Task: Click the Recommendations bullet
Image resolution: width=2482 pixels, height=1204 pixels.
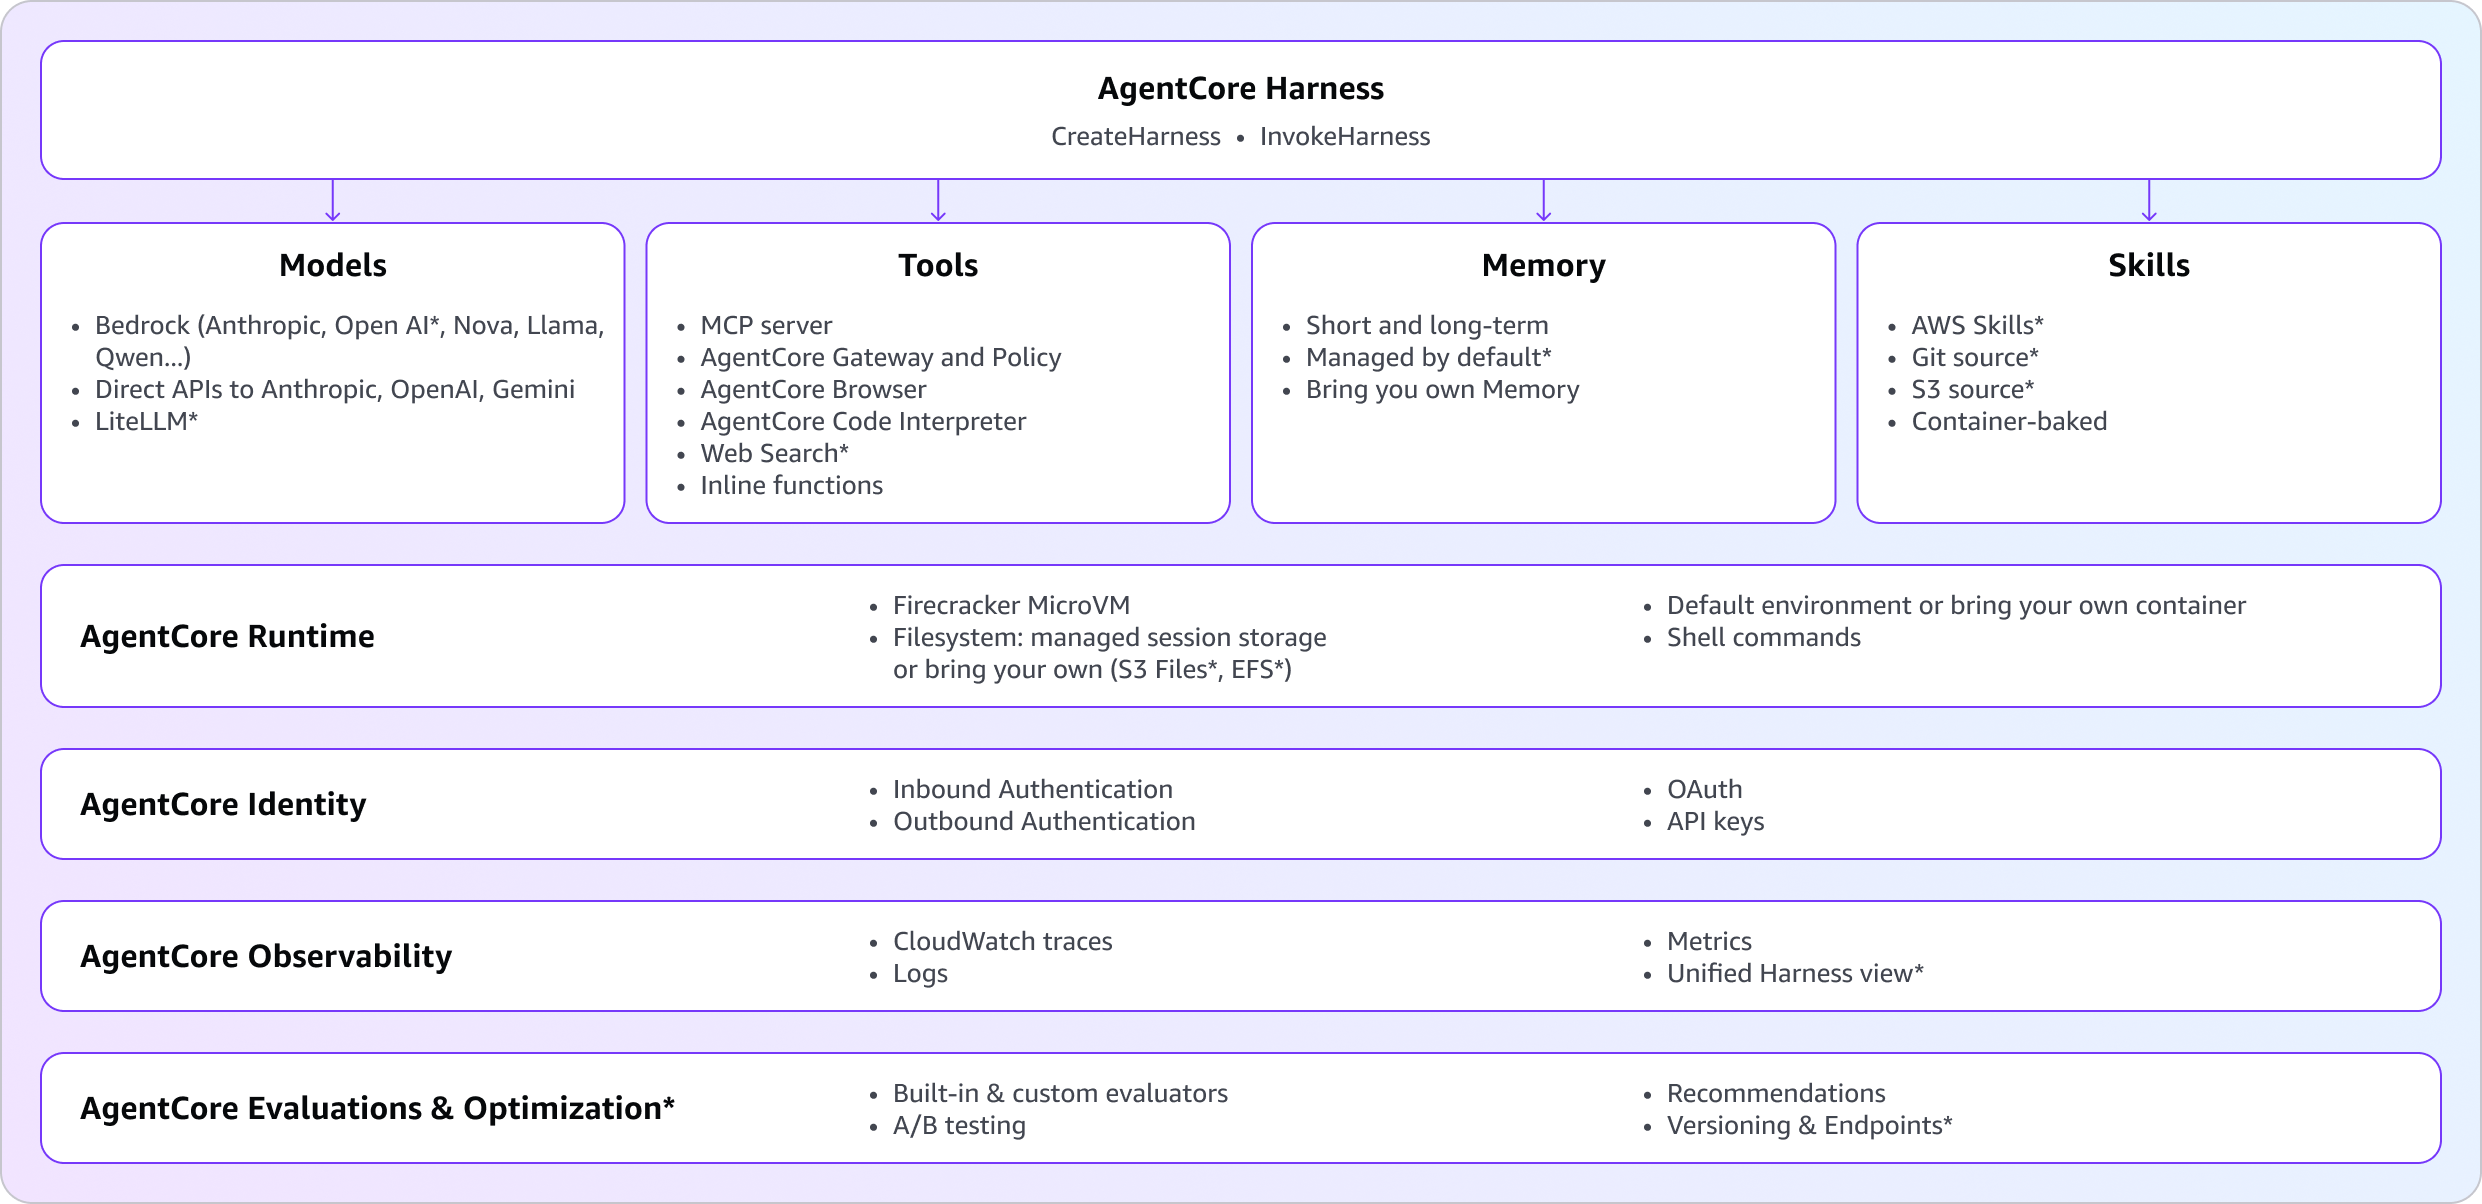Action: coord(1776,1093)
